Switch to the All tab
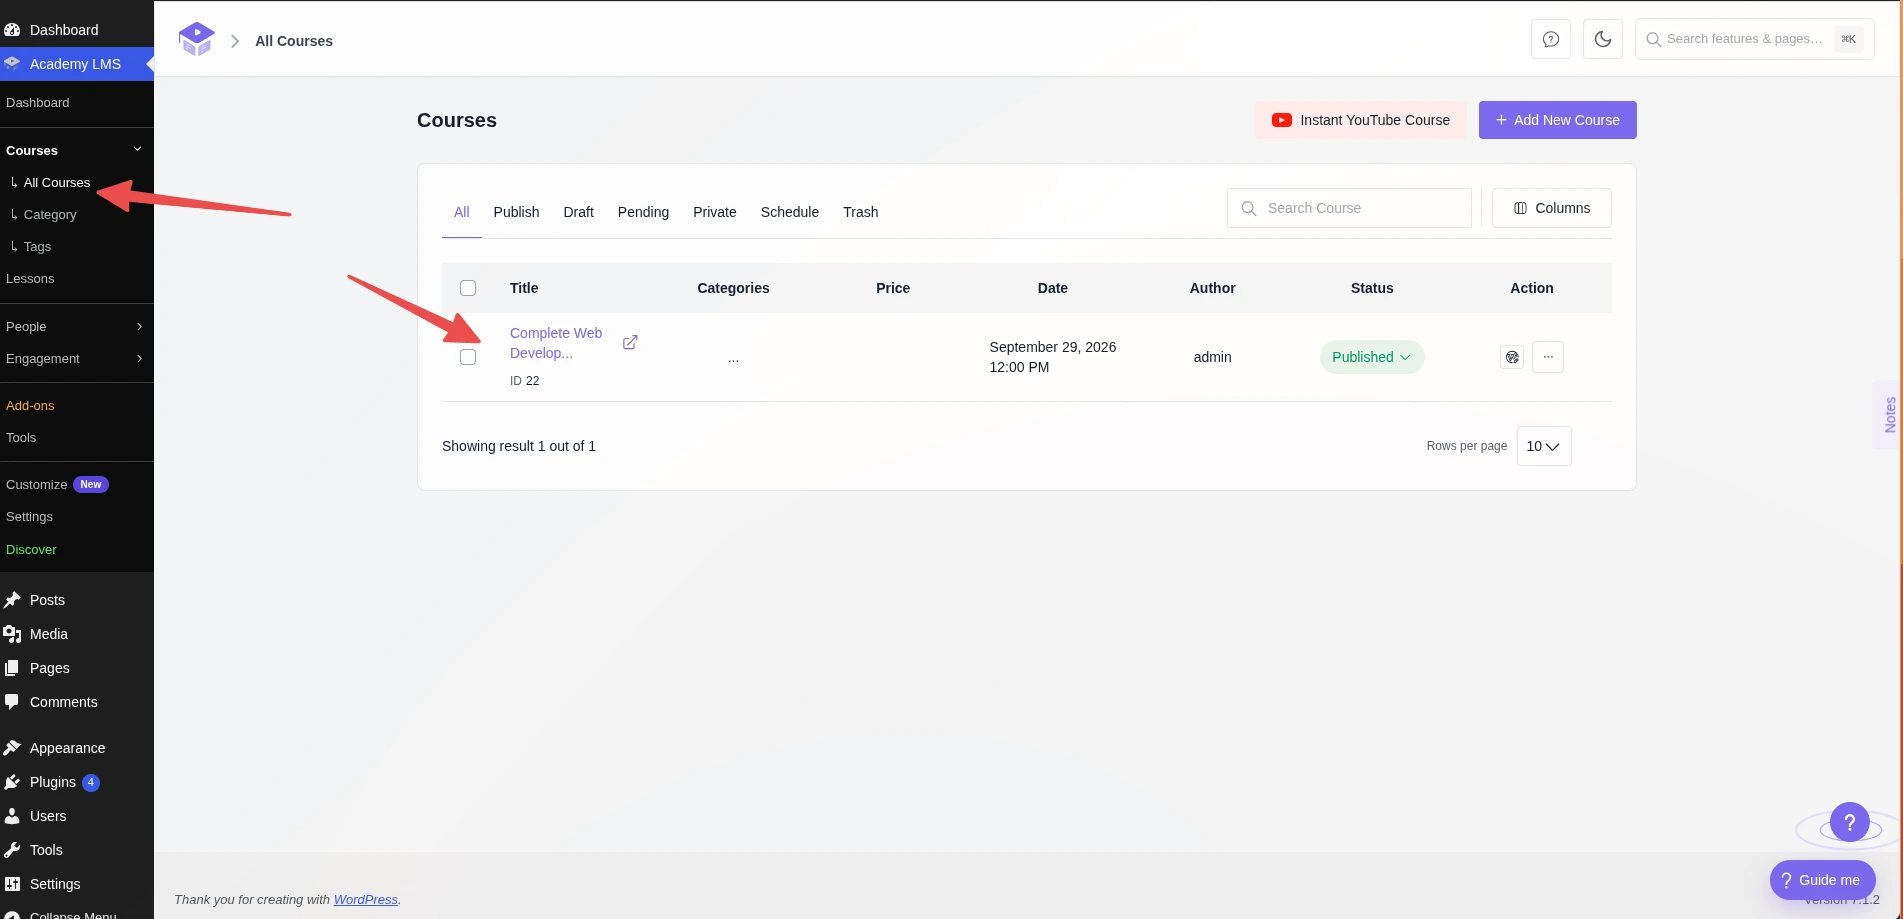The width and height of the screenshot is (1903, 919). click(462, 212)
